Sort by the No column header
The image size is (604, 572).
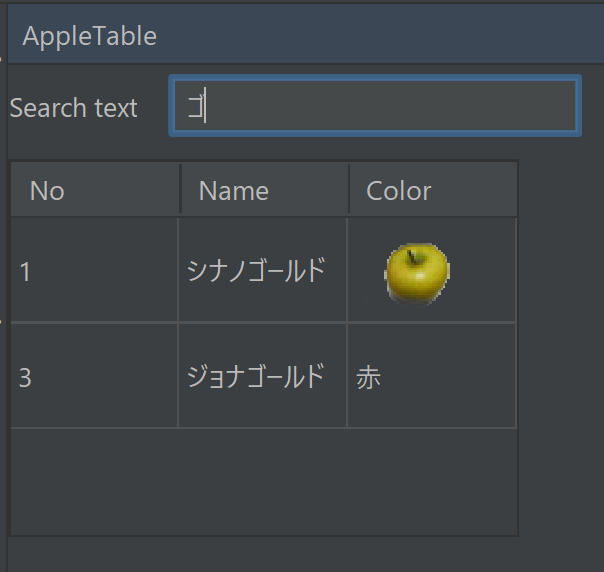tap(95, 190)
